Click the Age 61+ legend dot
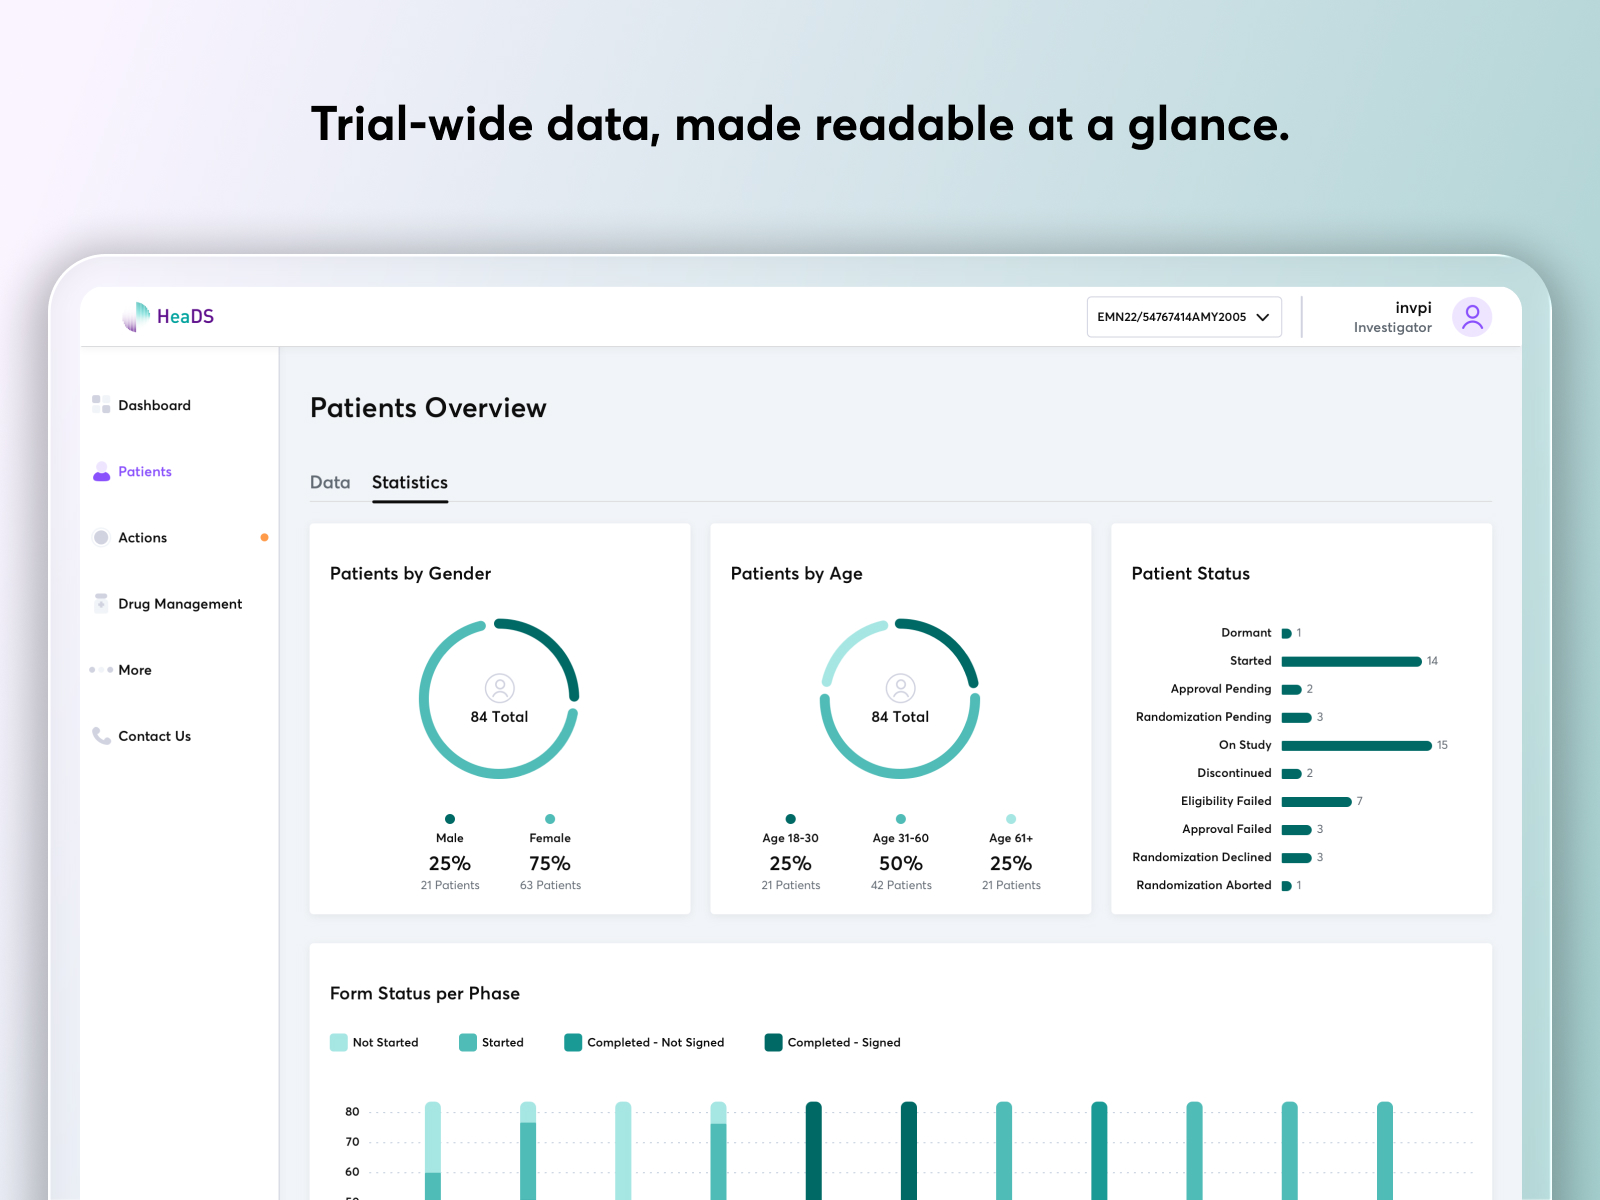The width and height of the screenshot is (1600, 1200). tap(1011, 819)
